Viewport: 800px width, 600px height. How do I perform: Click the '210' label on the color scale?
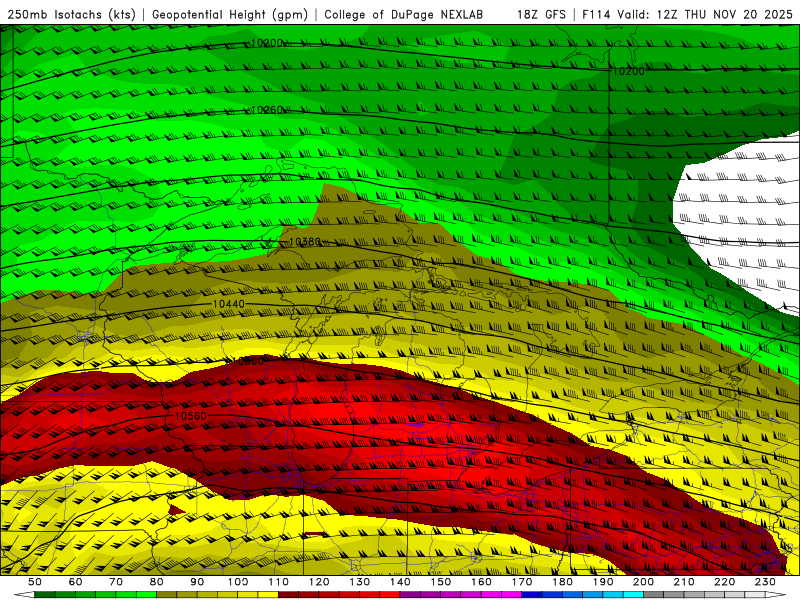click(x=684, y=582)
